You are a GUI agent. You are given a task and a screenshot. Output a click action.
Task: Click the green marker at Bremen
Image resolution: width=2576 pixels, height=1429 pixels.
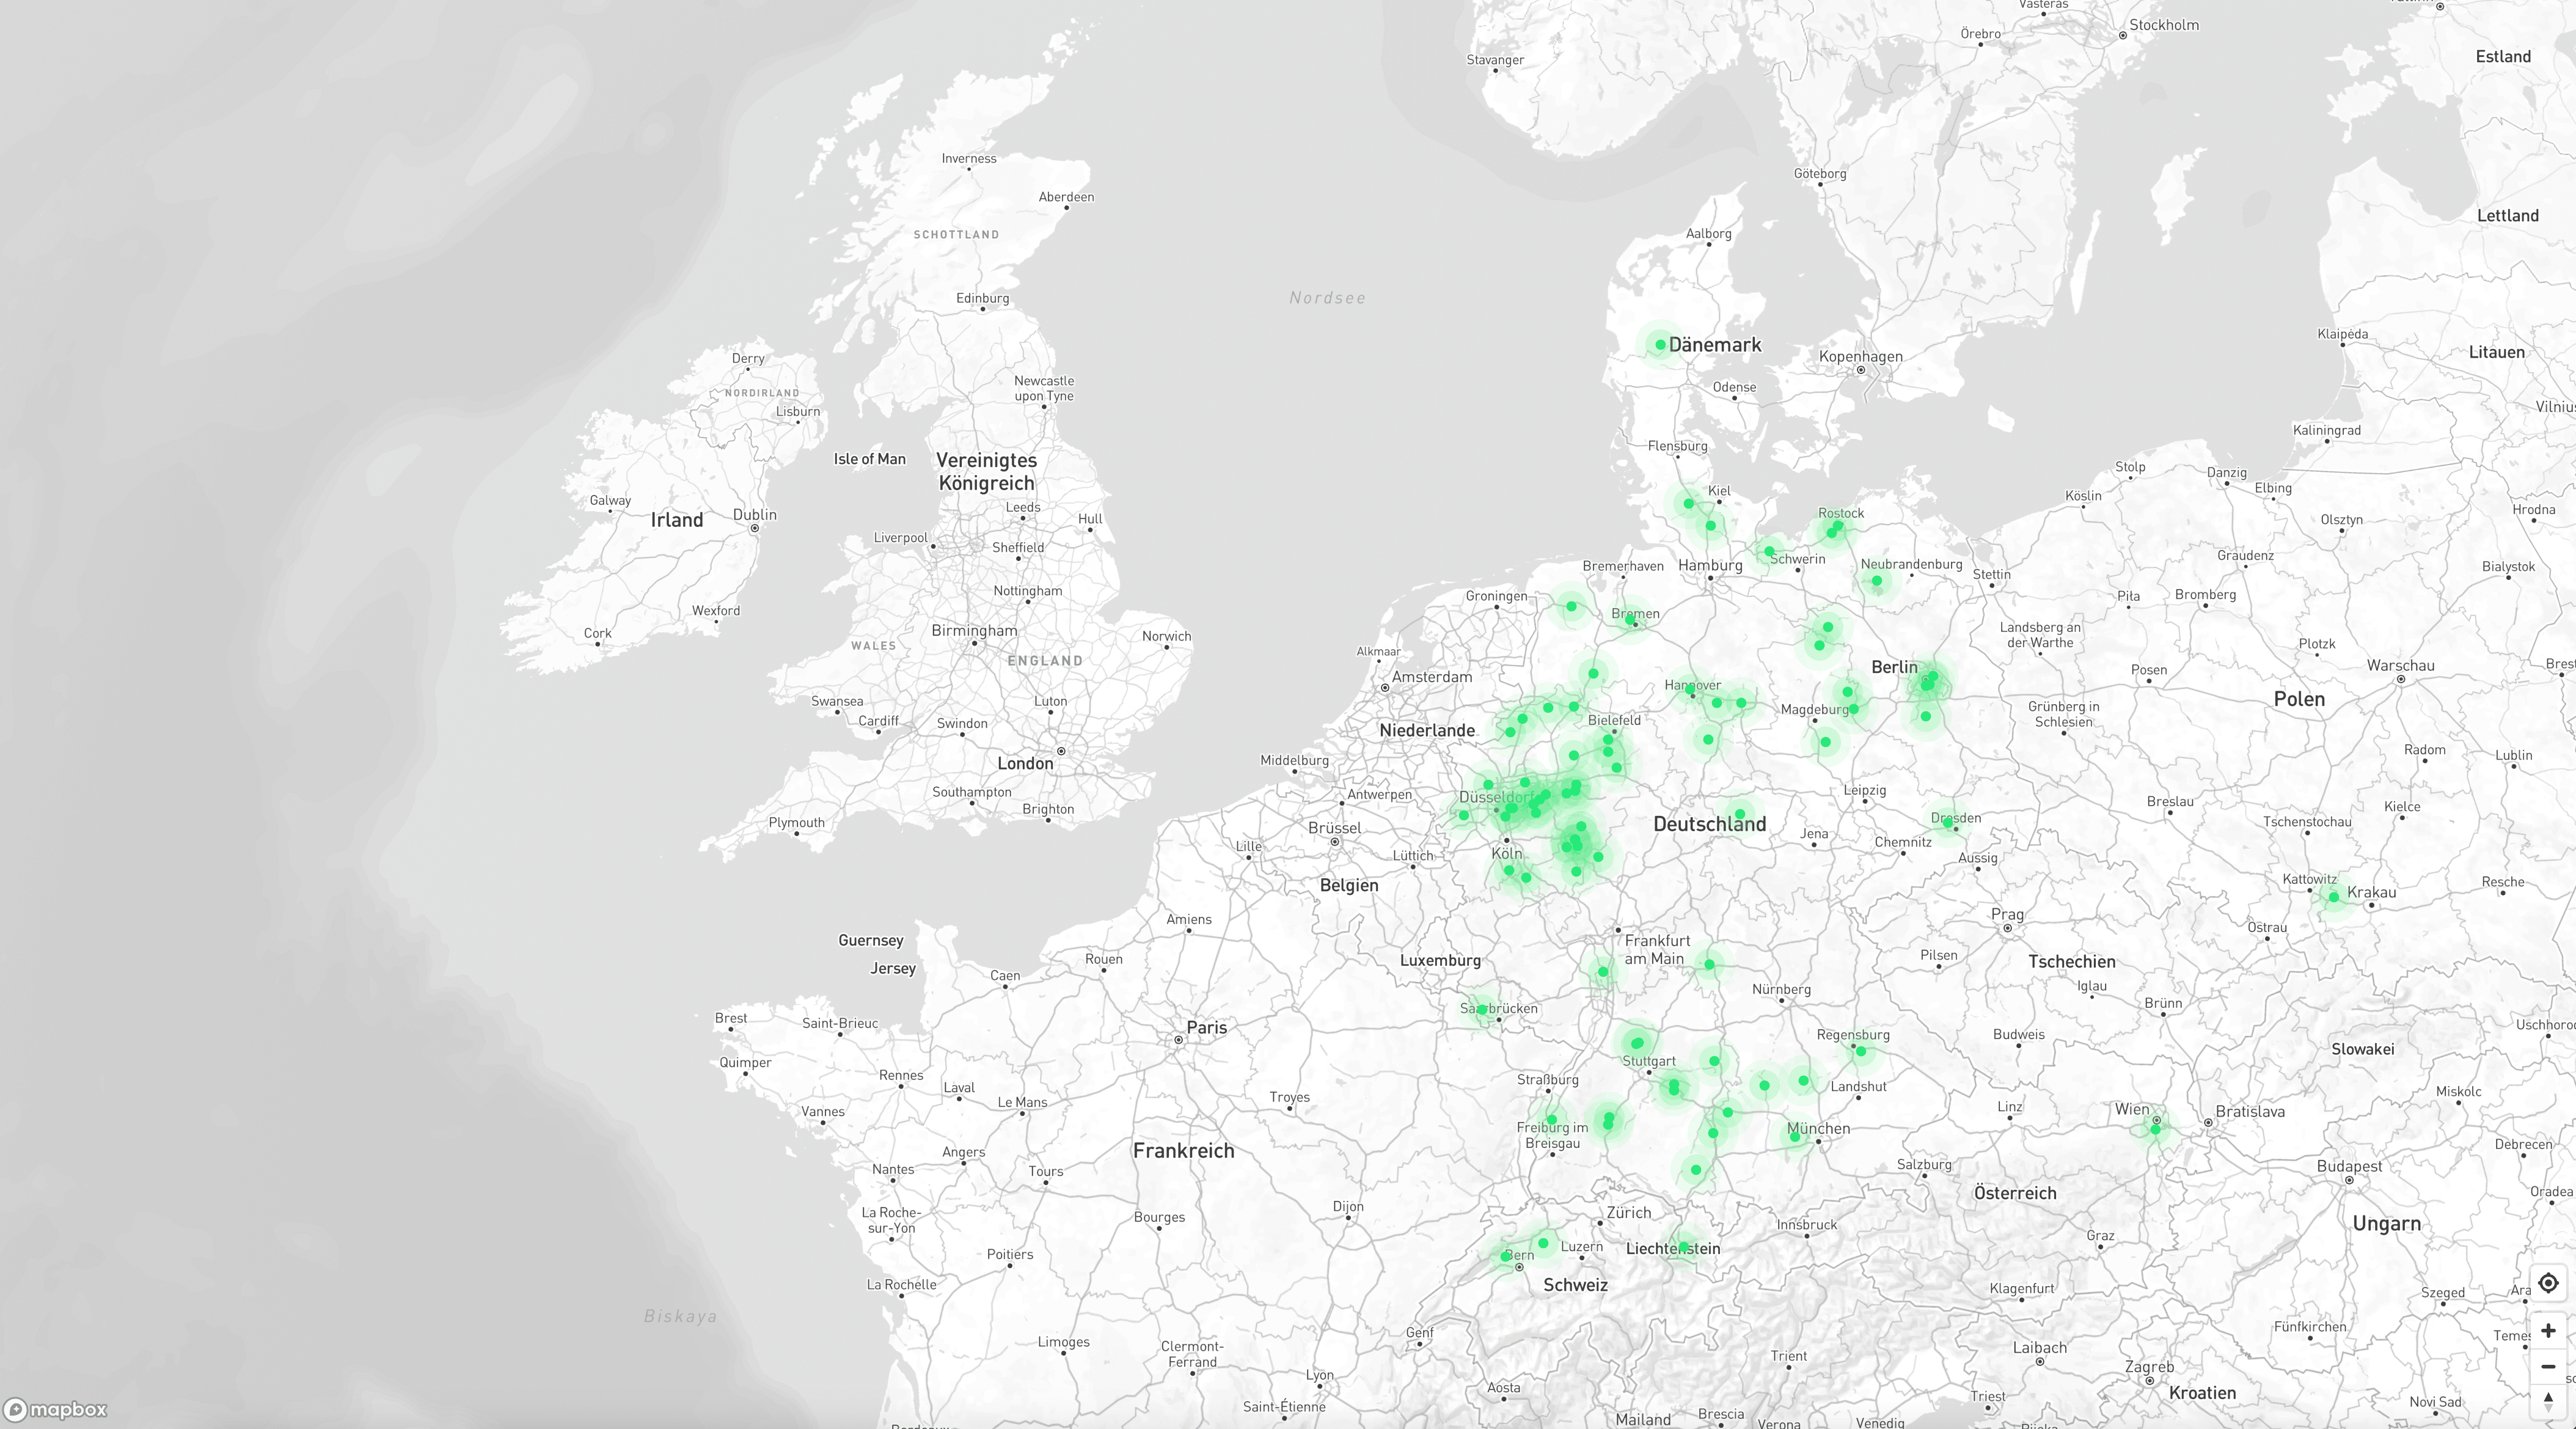click(x=1631, y=620)
